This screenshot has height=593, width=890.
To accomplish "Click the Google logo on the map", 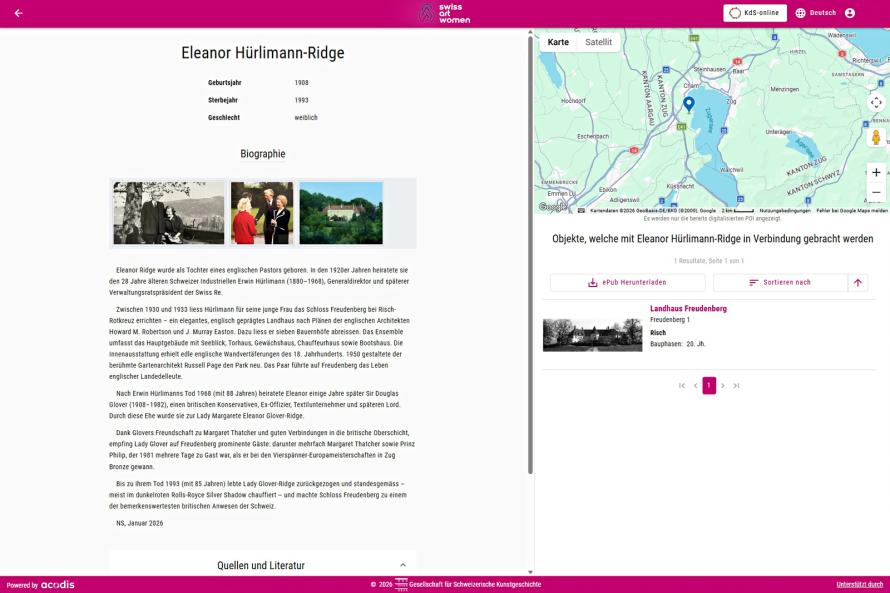I will [x=552, y=207].
